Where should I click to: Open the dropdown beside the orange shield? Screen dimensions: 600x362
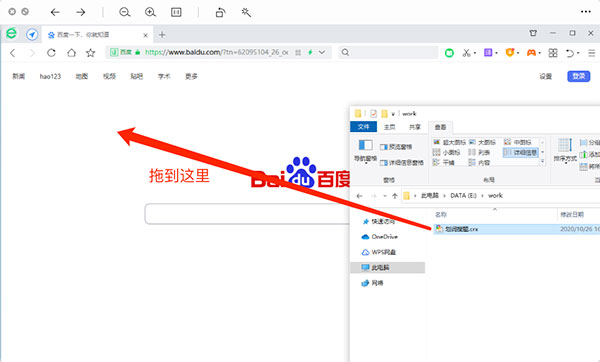pos(518,53)
